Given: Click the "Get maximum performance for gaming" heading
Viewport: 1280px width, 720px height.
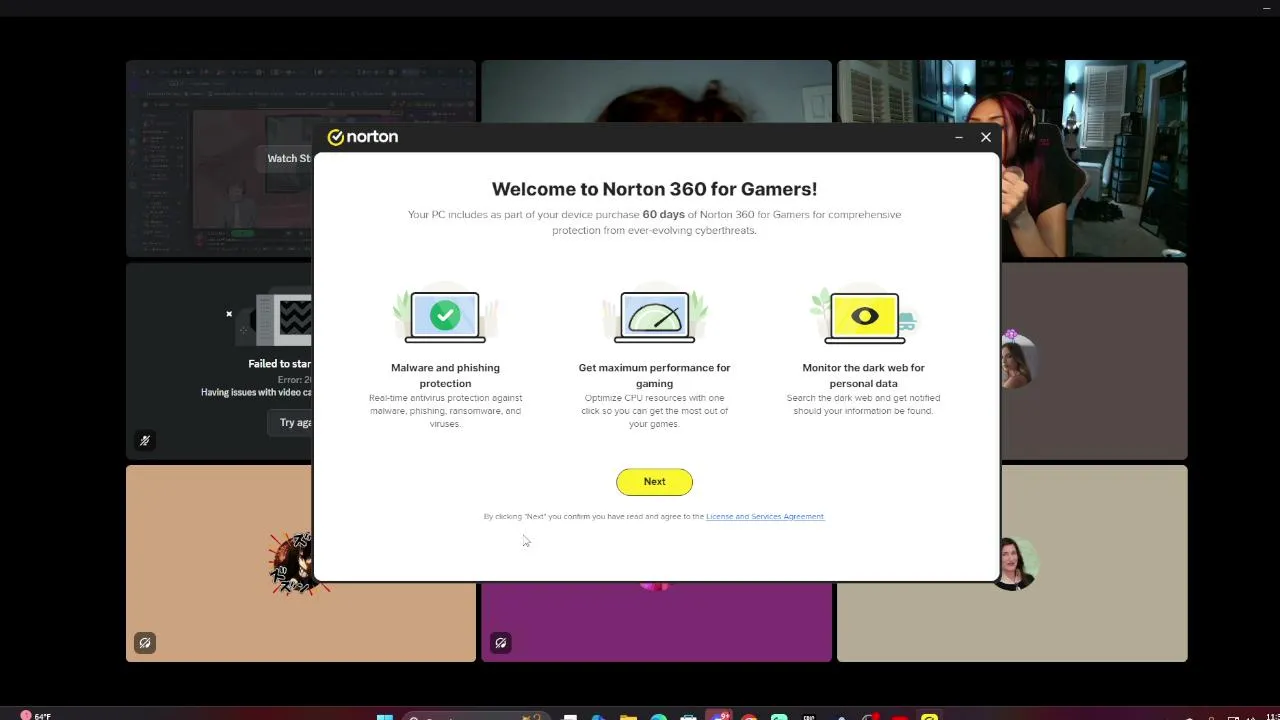Looking at the screenshot, I should (x=654, y=376).
